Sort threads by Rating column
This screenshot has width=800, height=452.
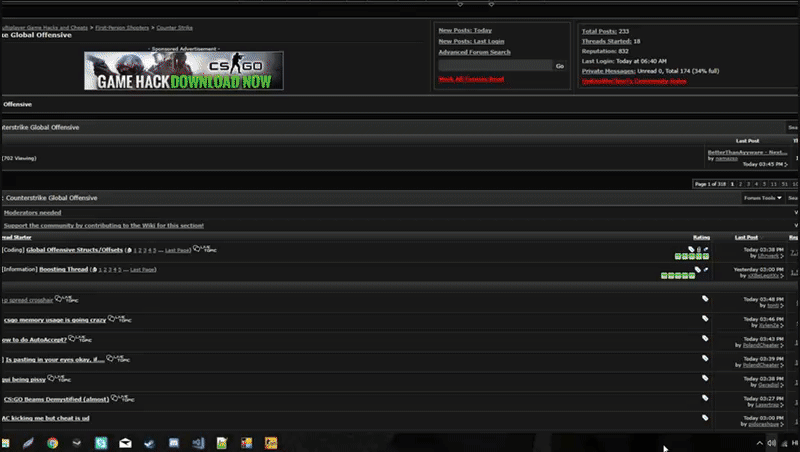tap(701, 237)
